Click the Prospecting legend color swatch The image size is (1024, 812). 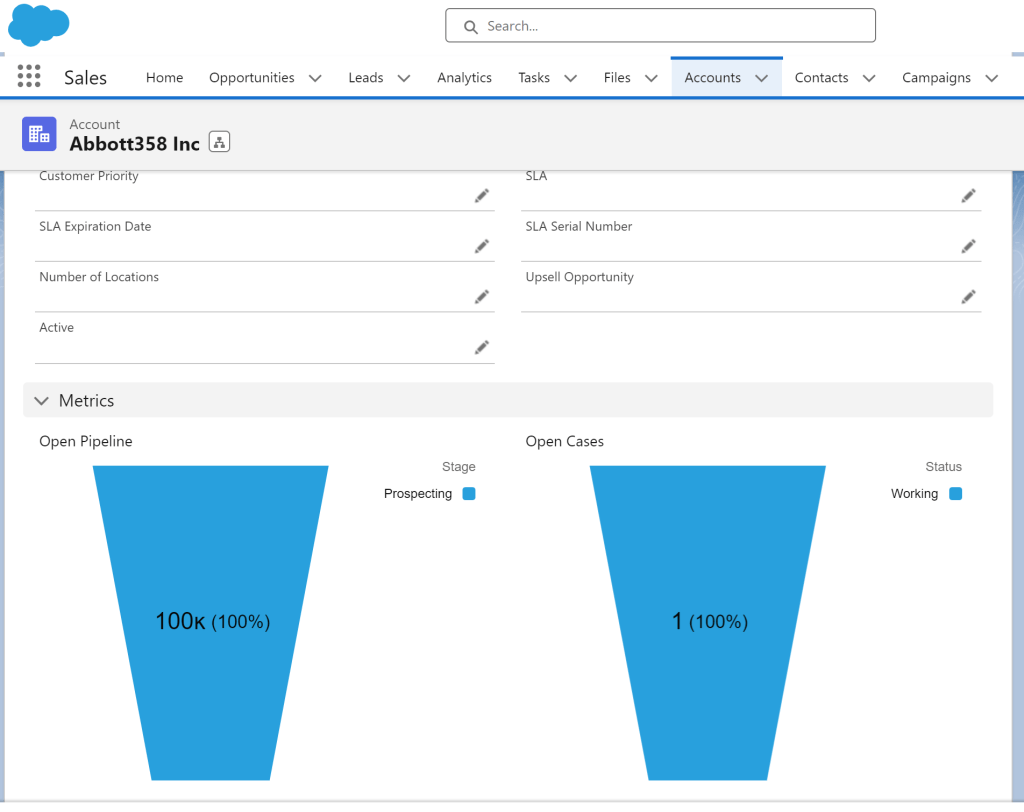point(469,494)
